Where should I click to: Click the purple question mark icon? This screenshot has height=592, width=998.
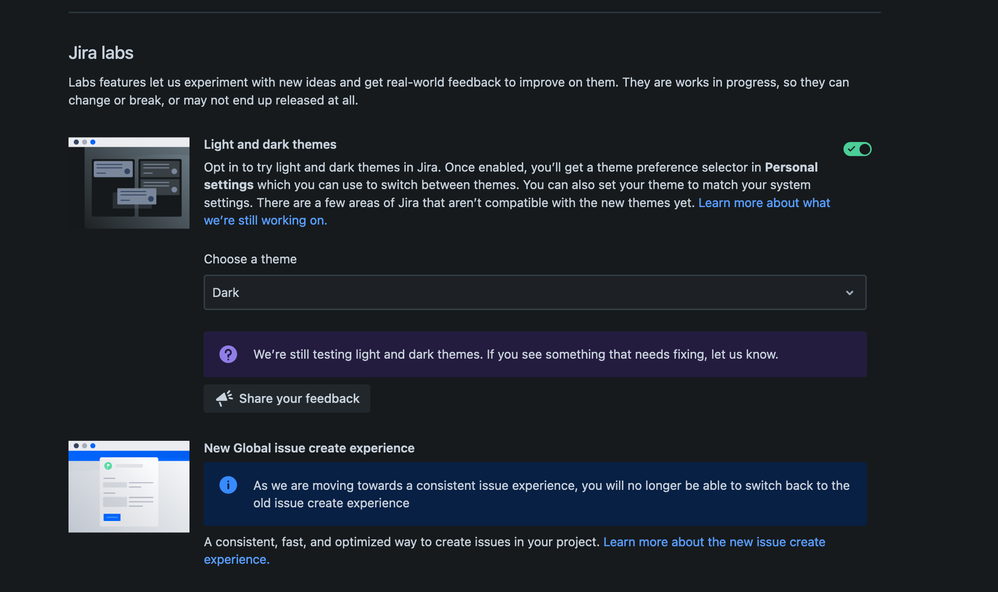coord(228,354)
